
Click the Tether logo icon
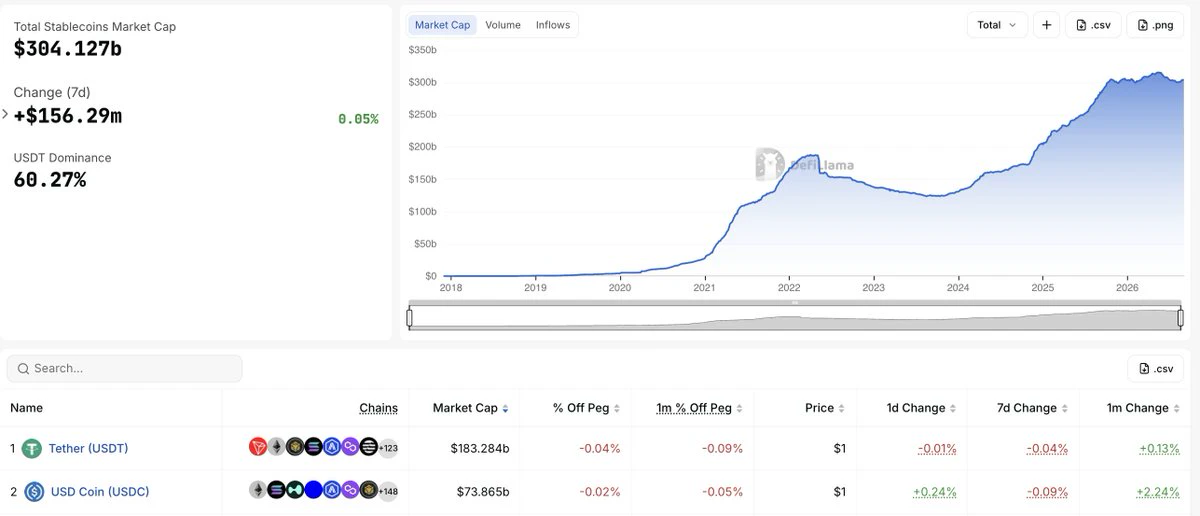[33, 448]
